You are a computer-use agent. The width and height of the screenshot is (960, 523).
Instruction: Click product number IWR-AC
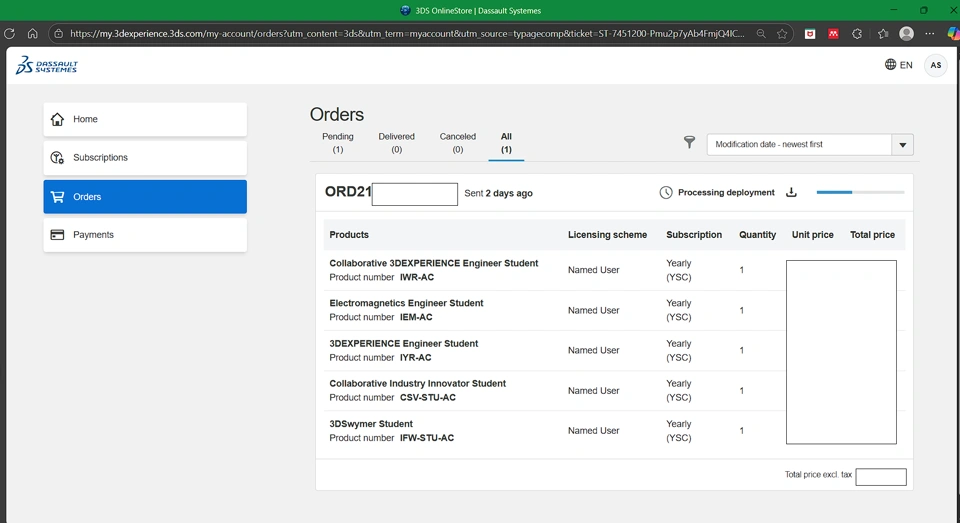coord(417,277)
